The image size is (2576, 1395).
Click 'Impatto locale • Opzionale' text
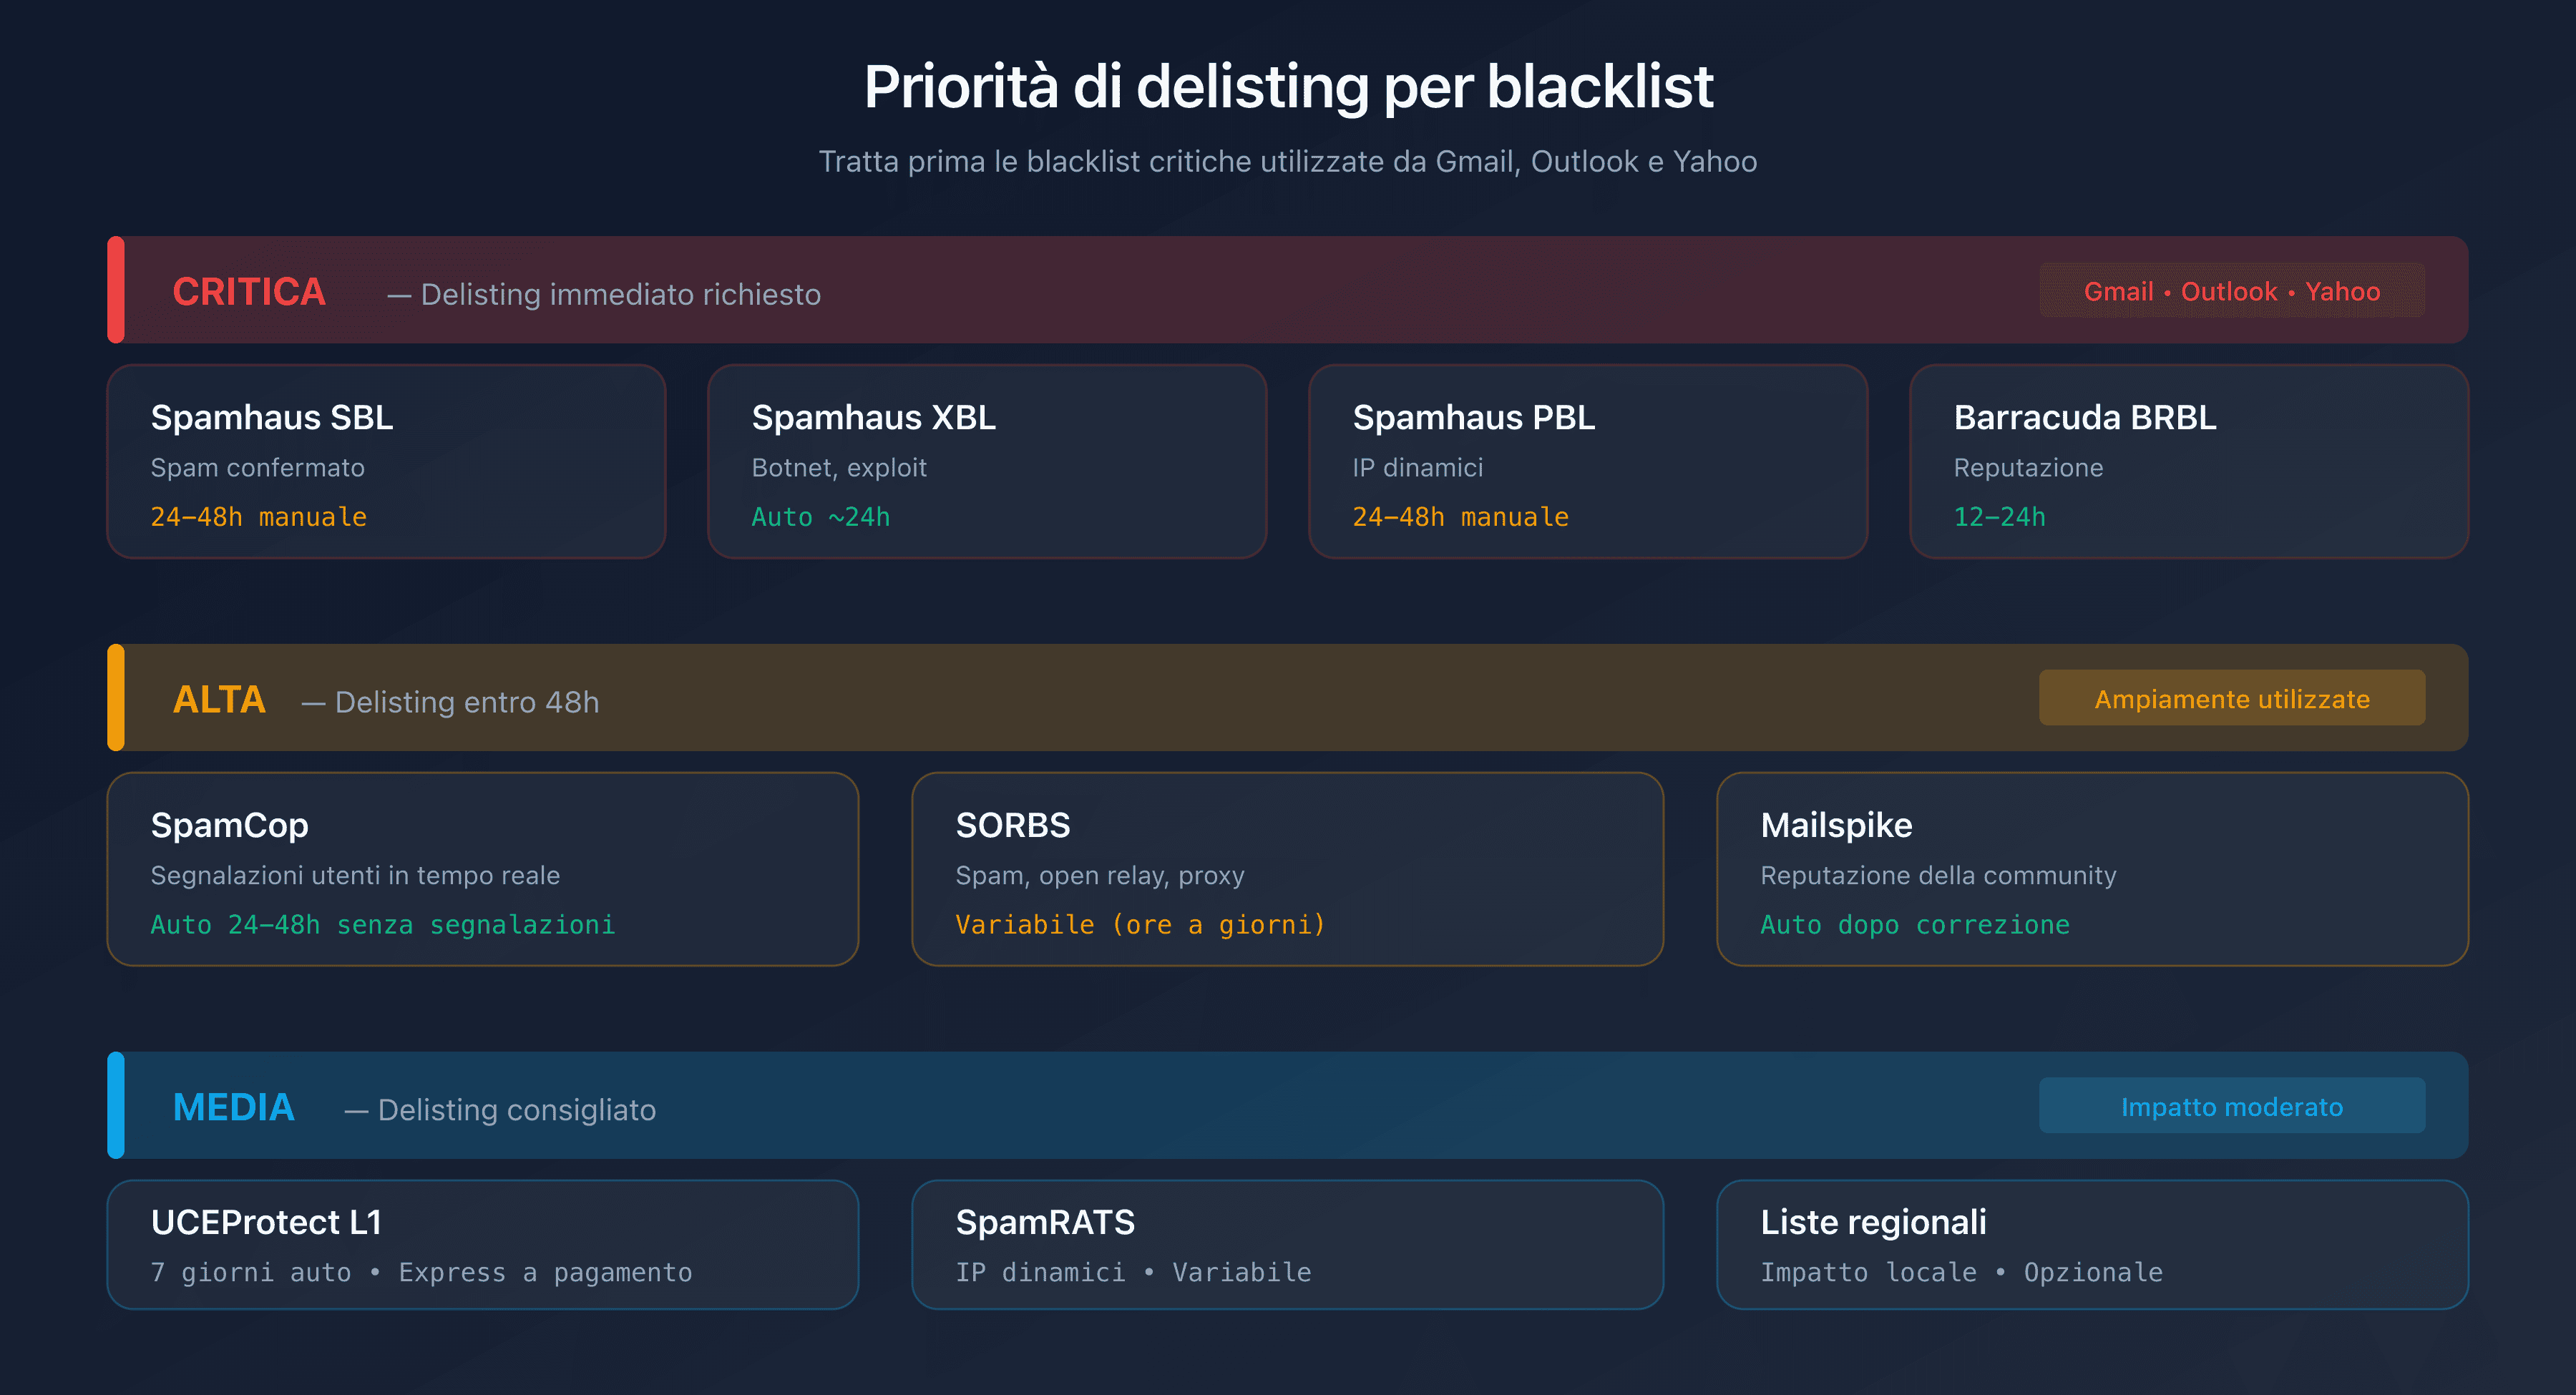1961,1272
